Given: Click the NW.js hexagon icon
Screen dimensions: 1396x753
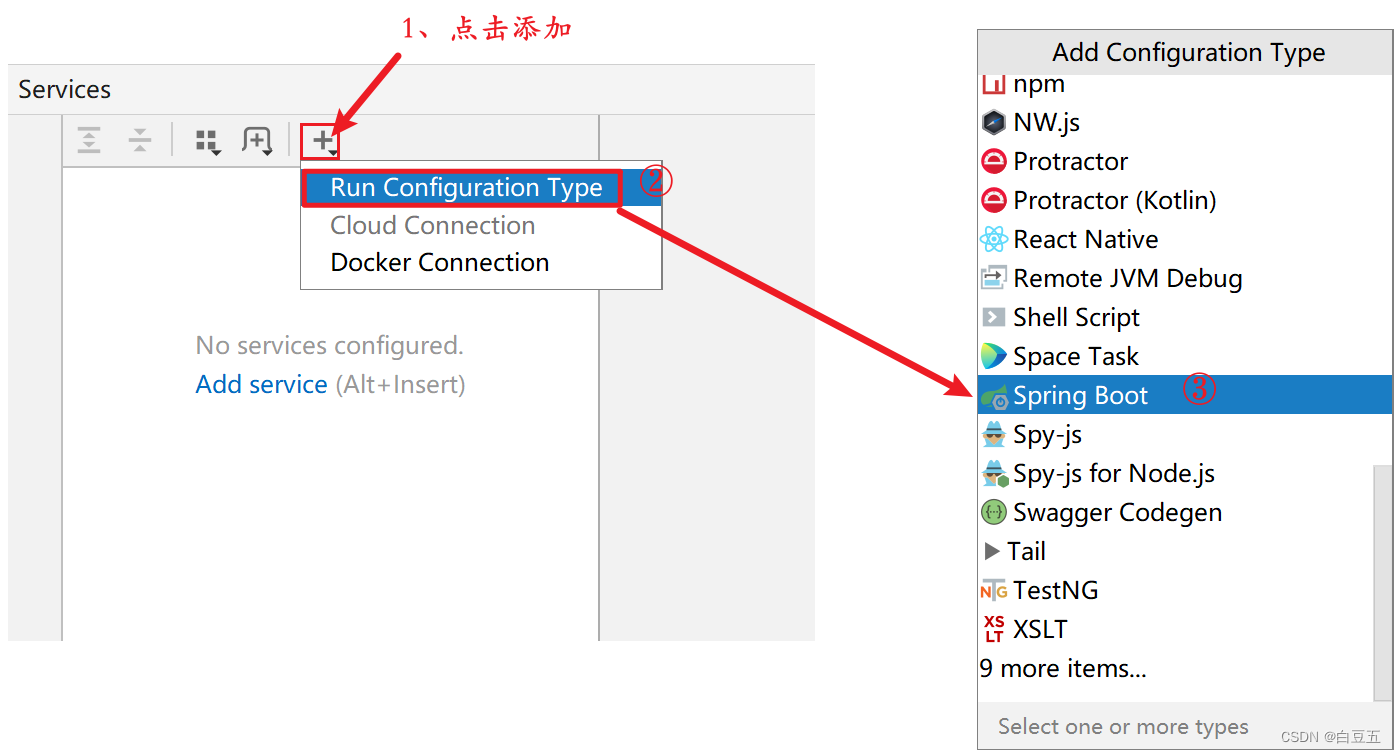Looking at the screenshot, I should (x=993, y=122).
